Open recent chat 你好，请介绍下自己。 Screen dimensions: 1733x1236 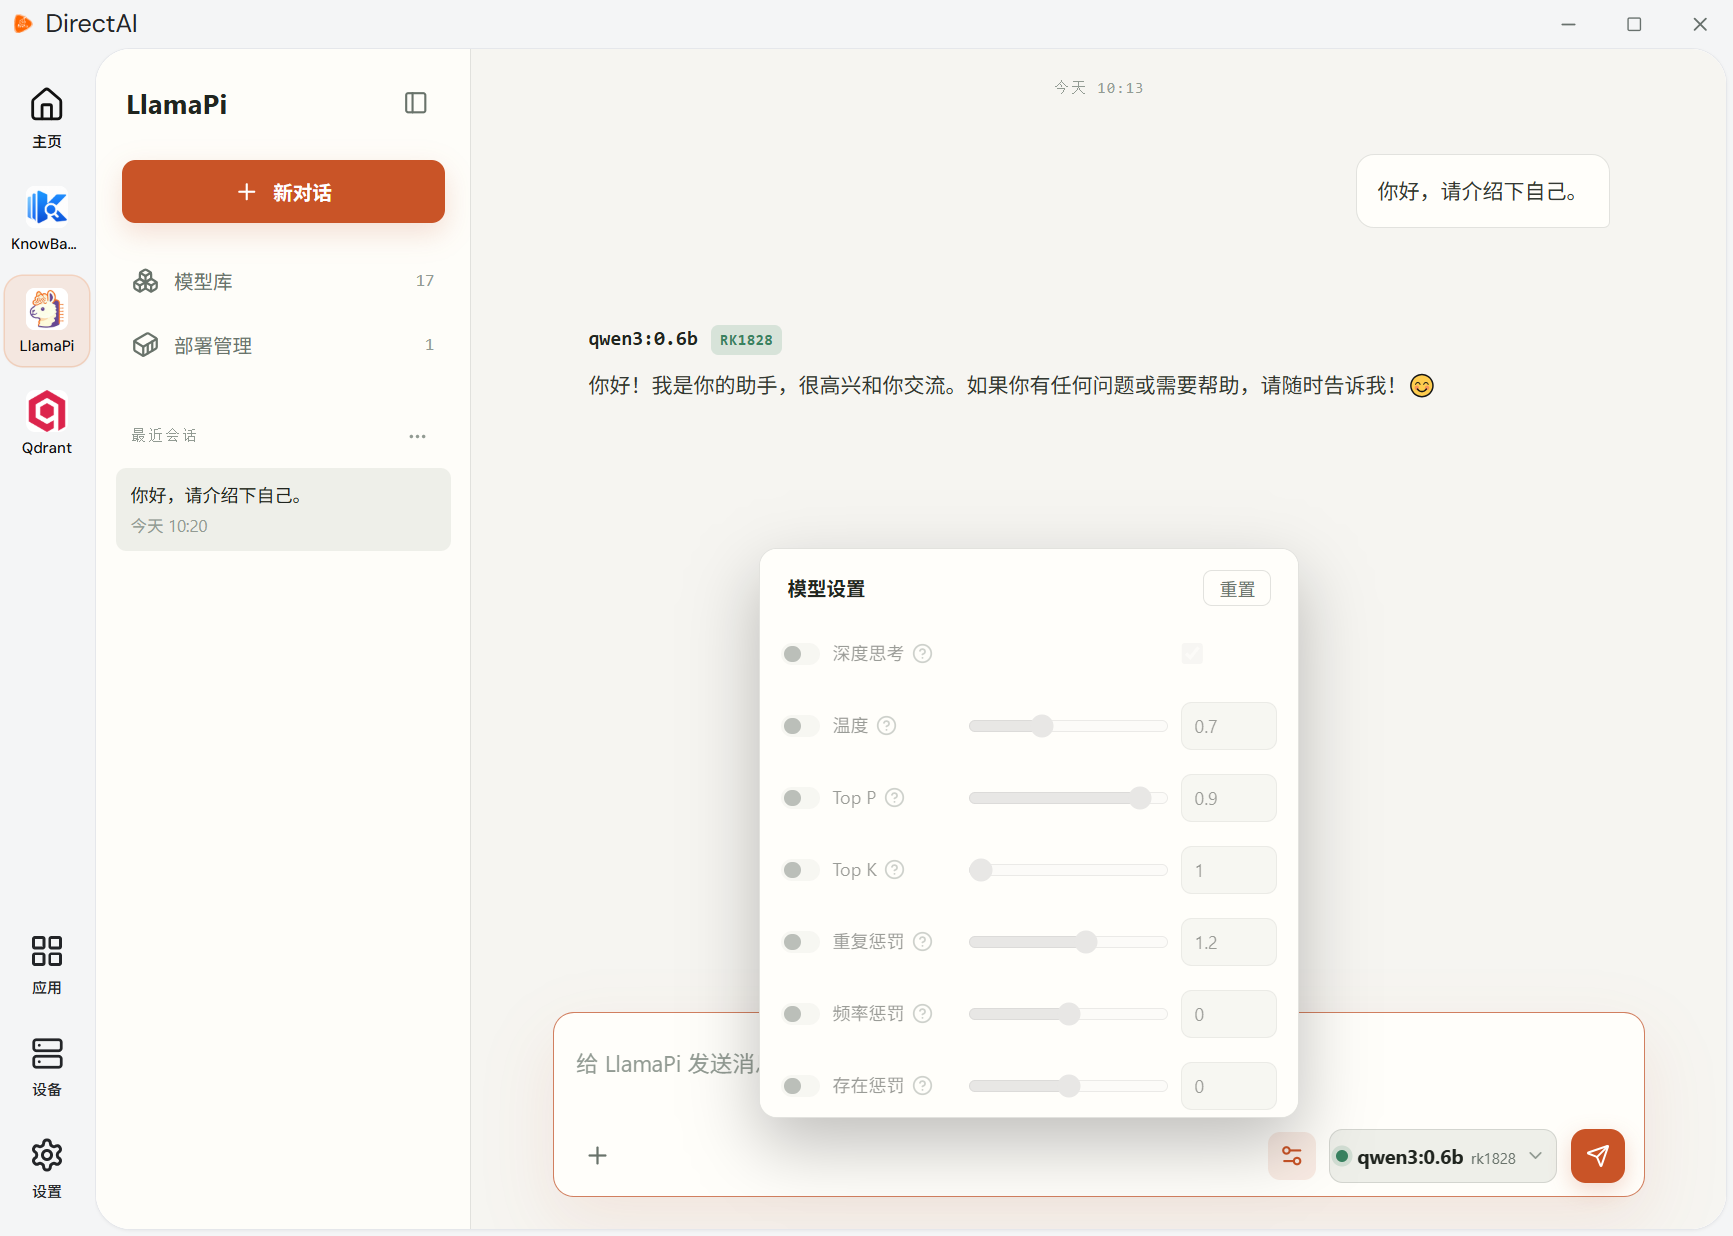point(283,509)
